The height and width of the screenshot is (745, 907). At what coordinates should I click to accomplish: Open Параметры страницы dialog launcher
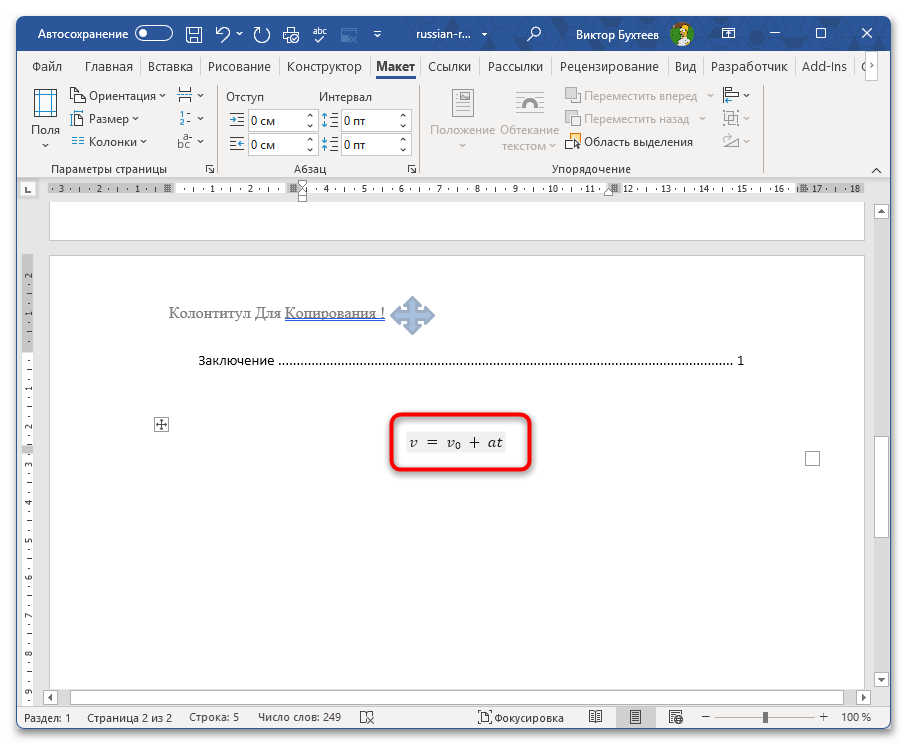tap(210, 169)
